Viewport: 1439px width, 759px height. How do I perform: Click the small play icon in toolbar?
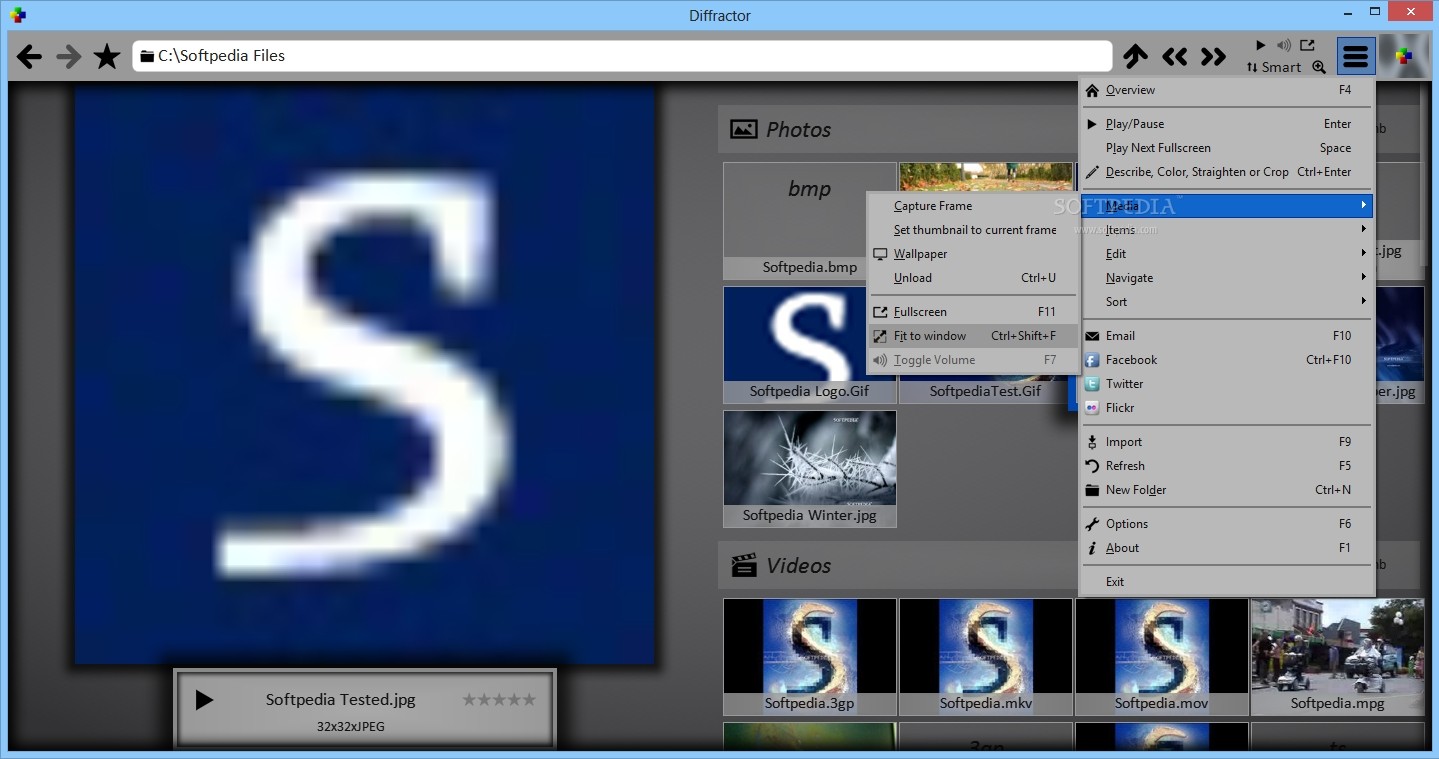[x=1260, y=45]
